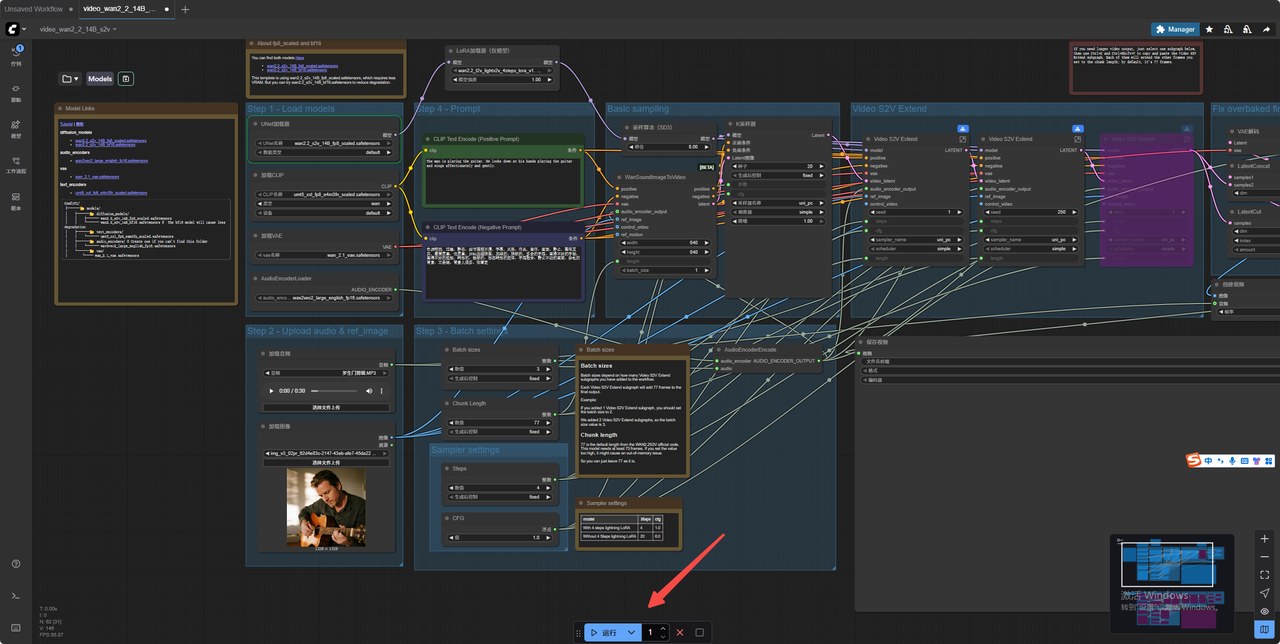This screenshot has height=644, width=1280.
Task: Enter subgraph of Video S2V Extend with seed 1
Action: [x=962, y=139]
